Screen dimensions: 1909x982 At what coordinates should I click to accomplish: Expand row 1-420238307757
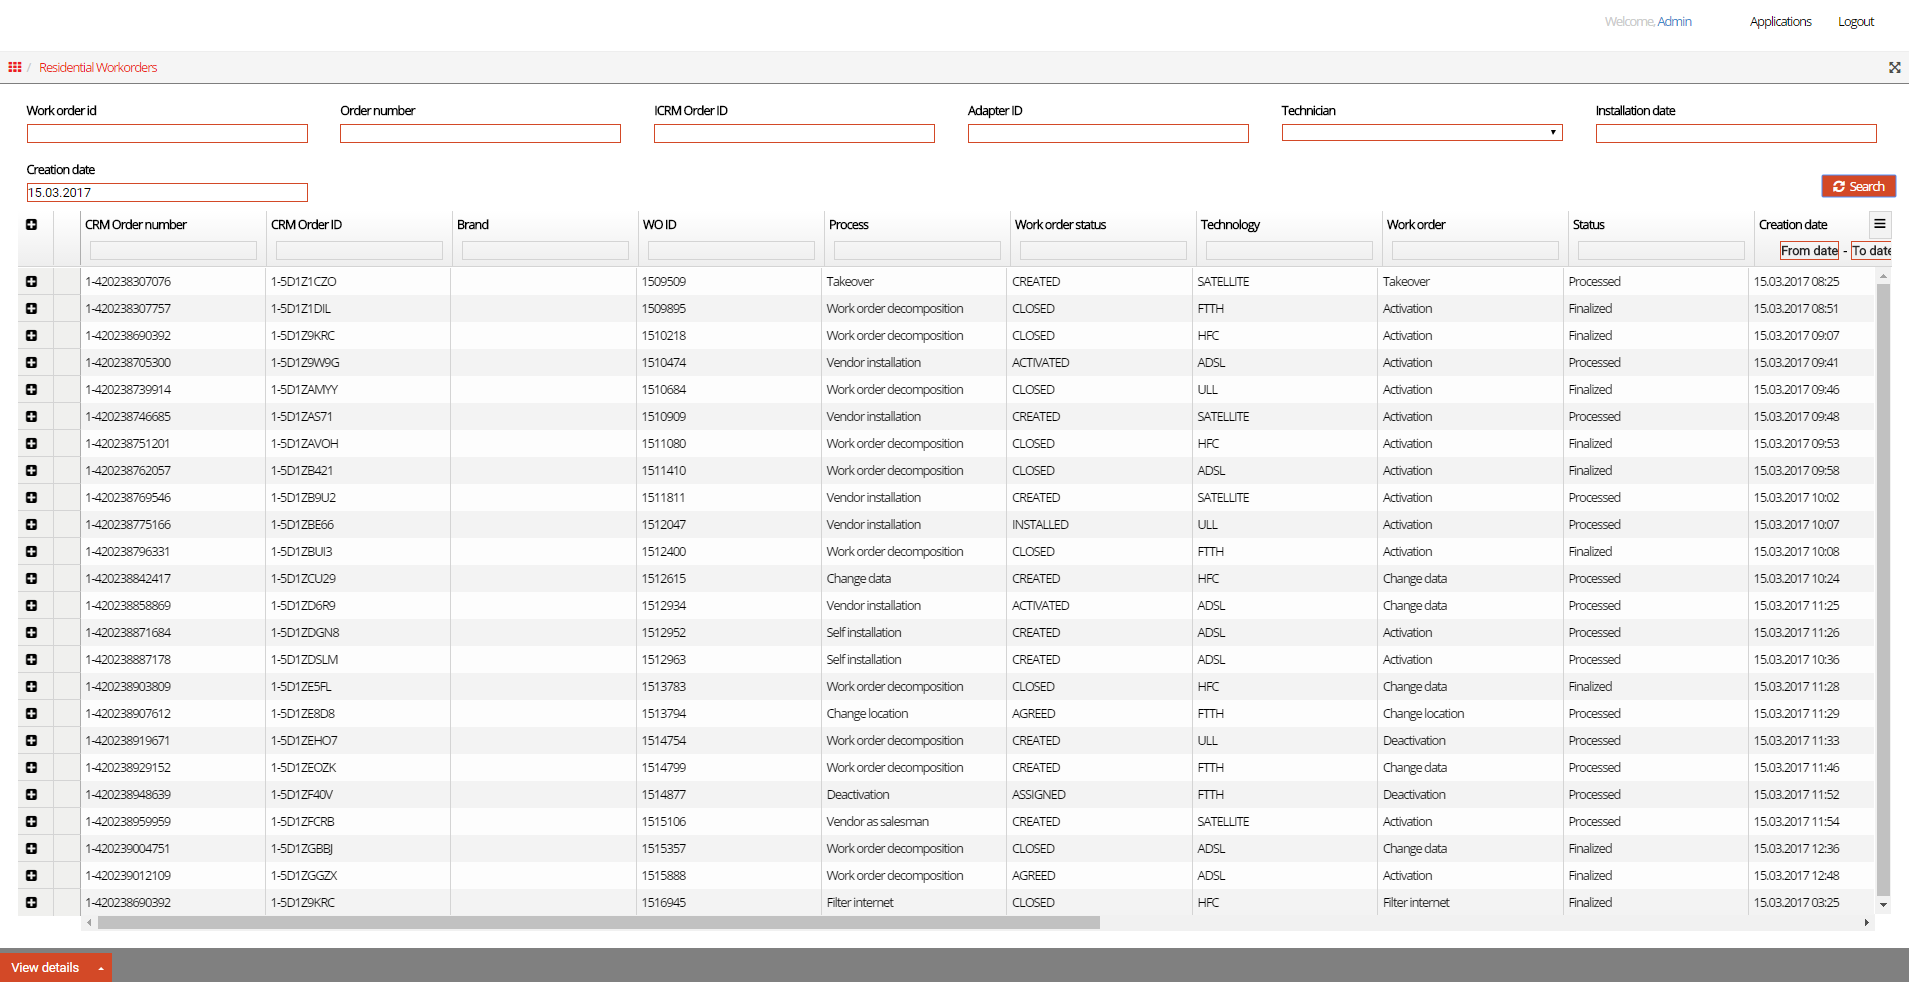(x=32, y=309)
